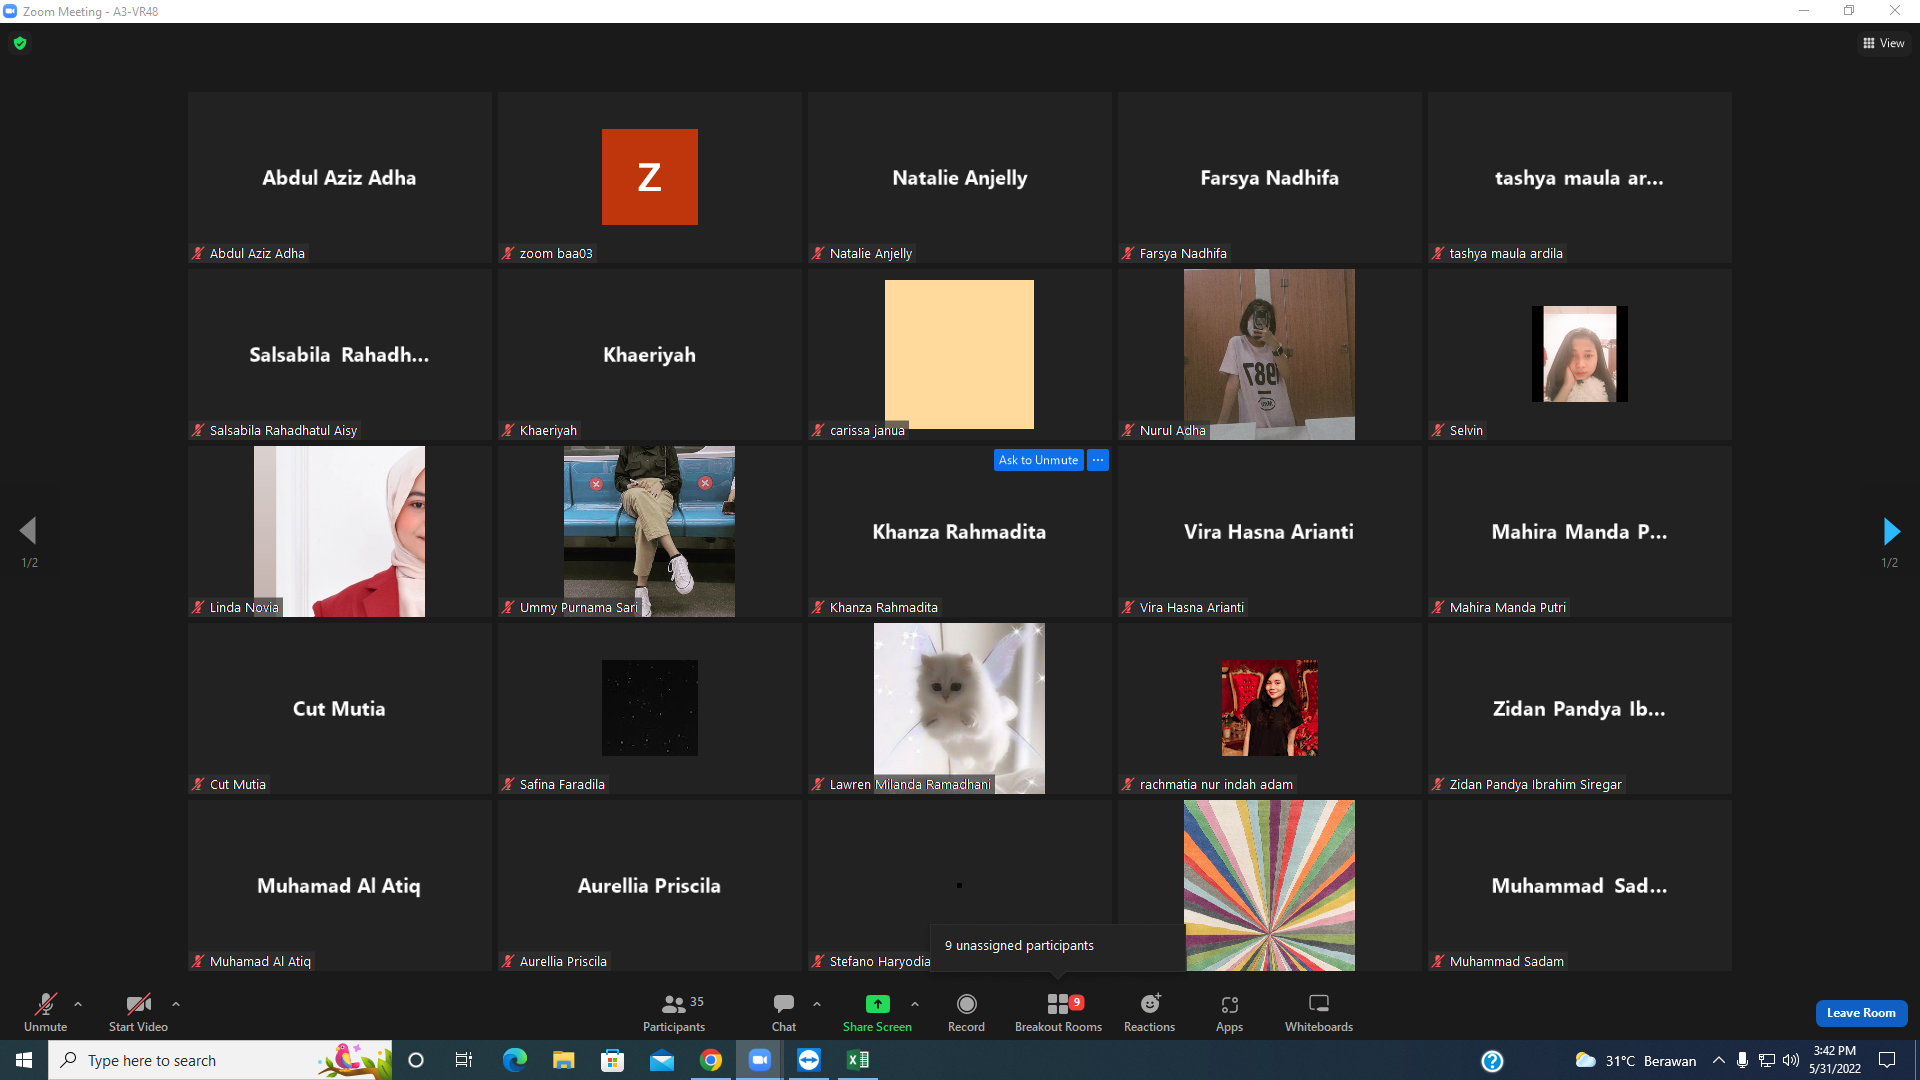
Task: Click the 9 unassigned participants tooltip
Action: click(x=1057, y=946)
